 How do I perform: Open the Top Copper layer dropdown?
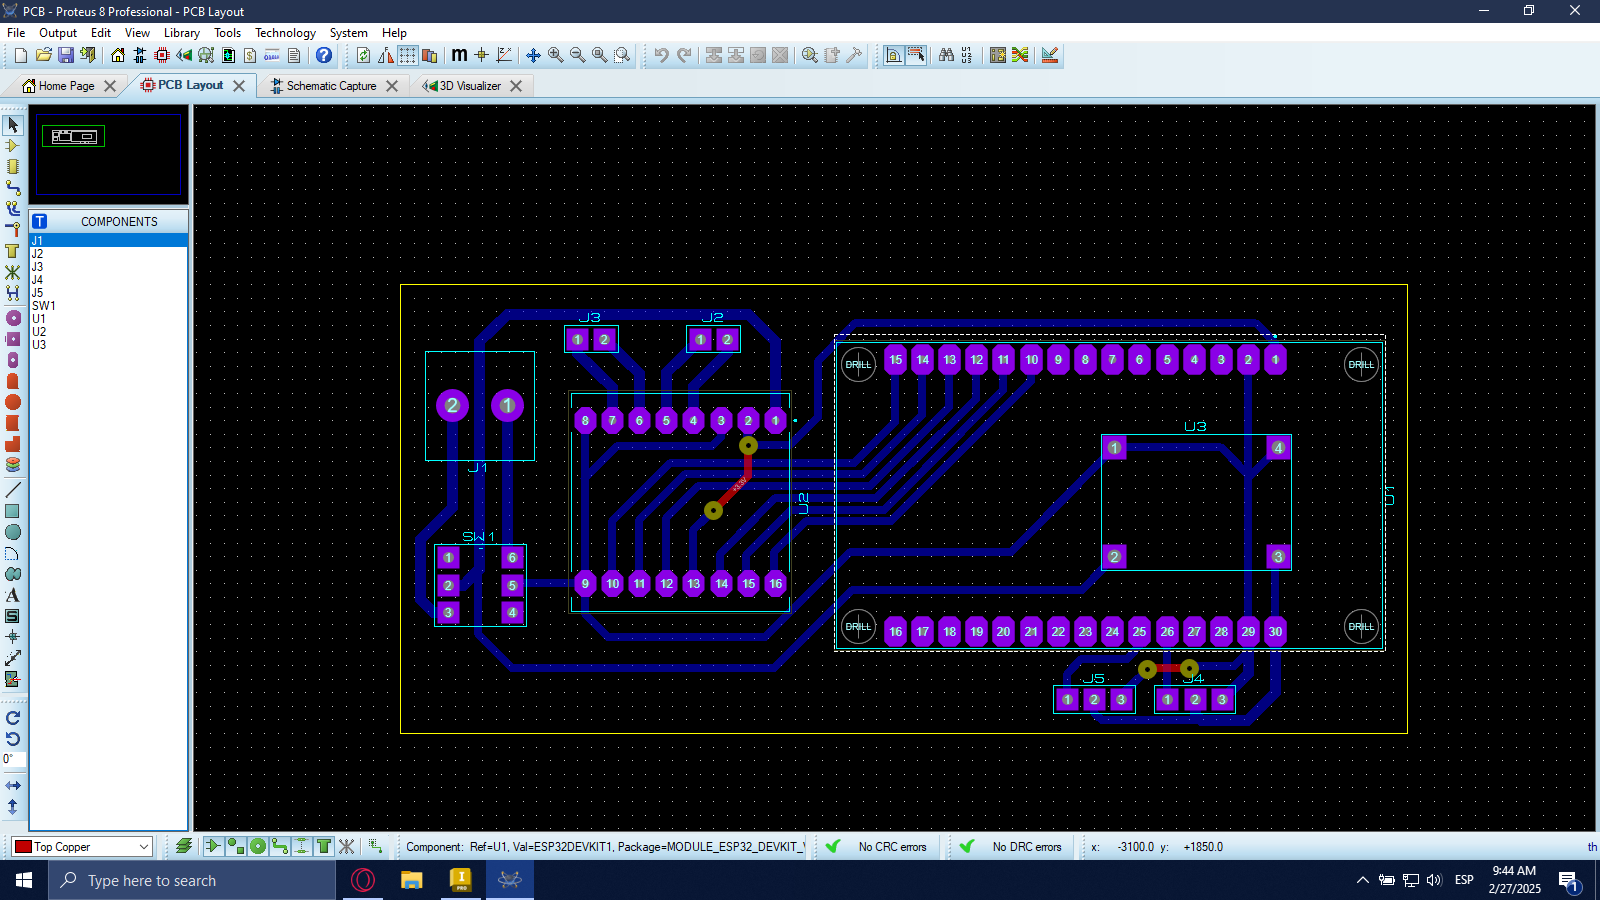pos(144,847)
